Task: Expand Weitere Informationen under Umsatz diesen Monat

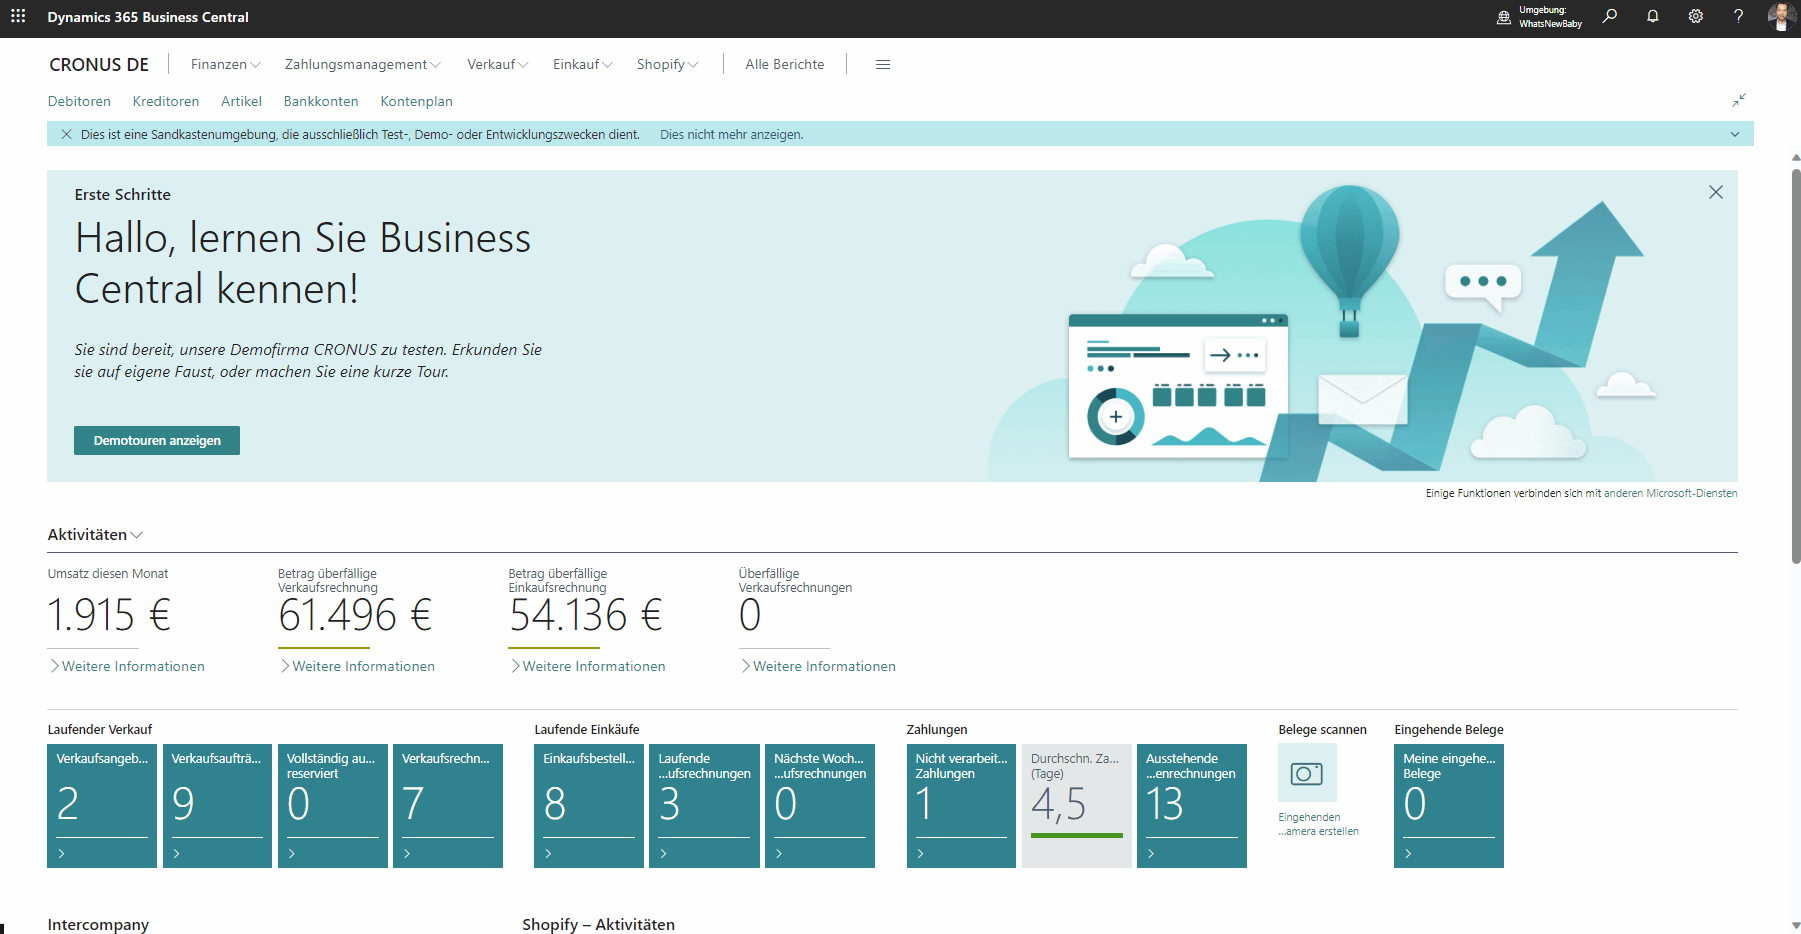Action: click(127, 666)
